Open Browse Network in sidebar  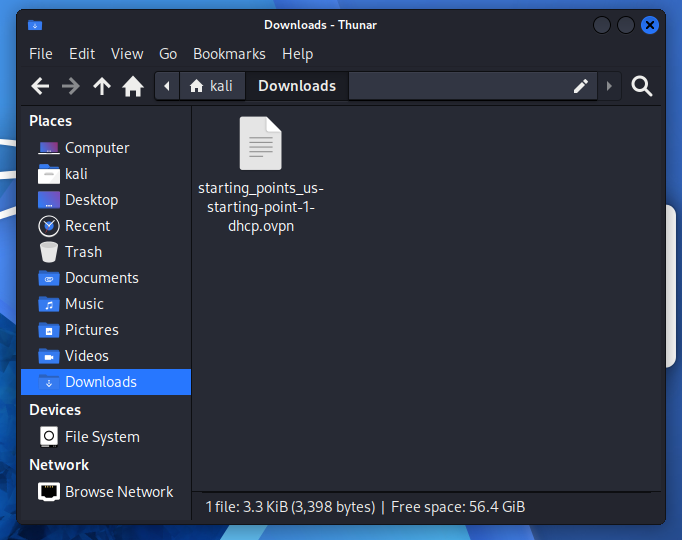pos(106,492)
